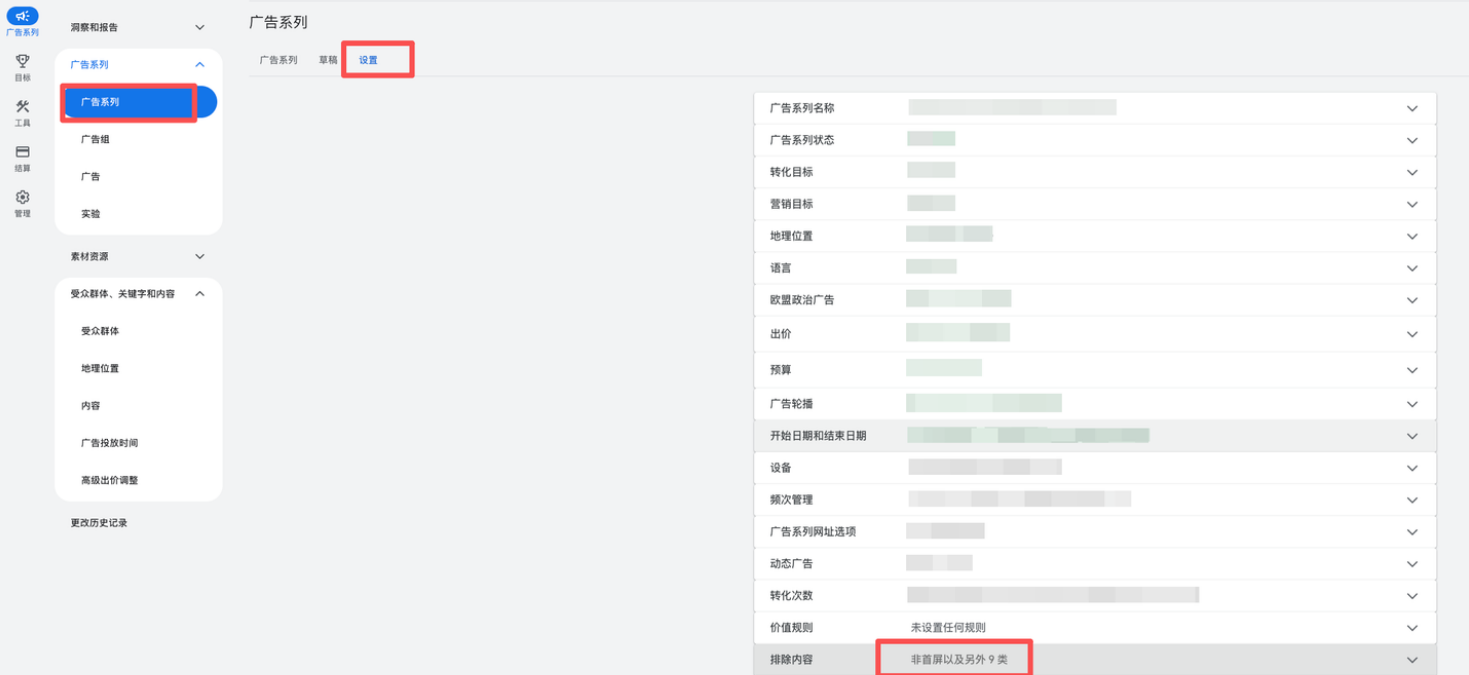Click the 预算 row label
This screenshot has height=675, width=1469.
780,370
